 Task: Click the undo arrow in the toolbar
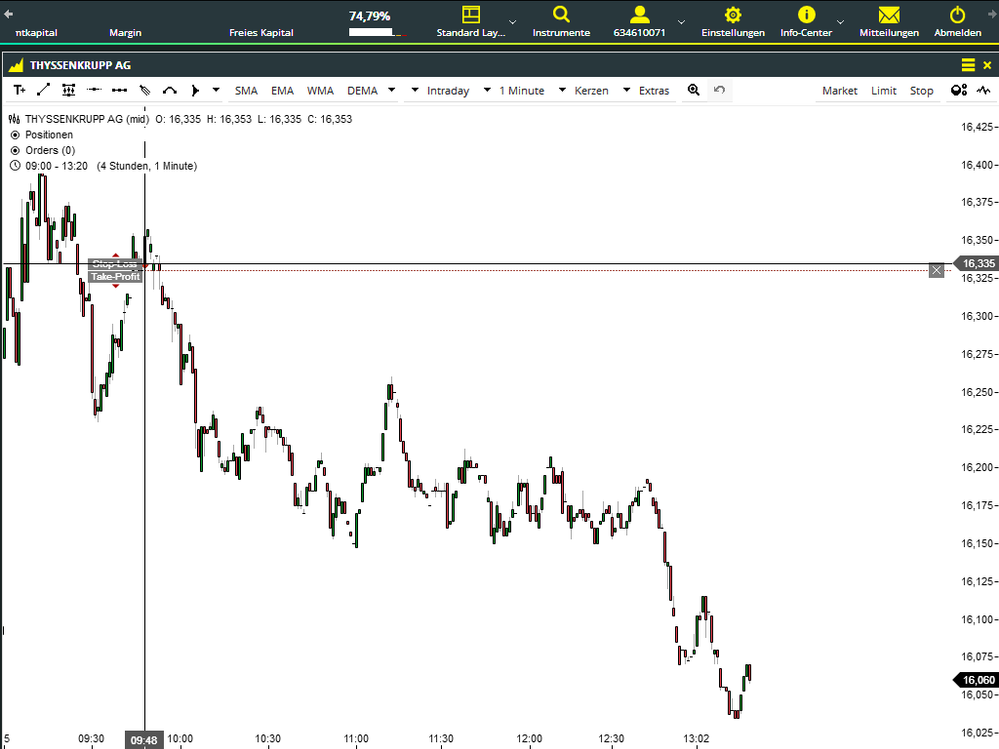point(718,90)
